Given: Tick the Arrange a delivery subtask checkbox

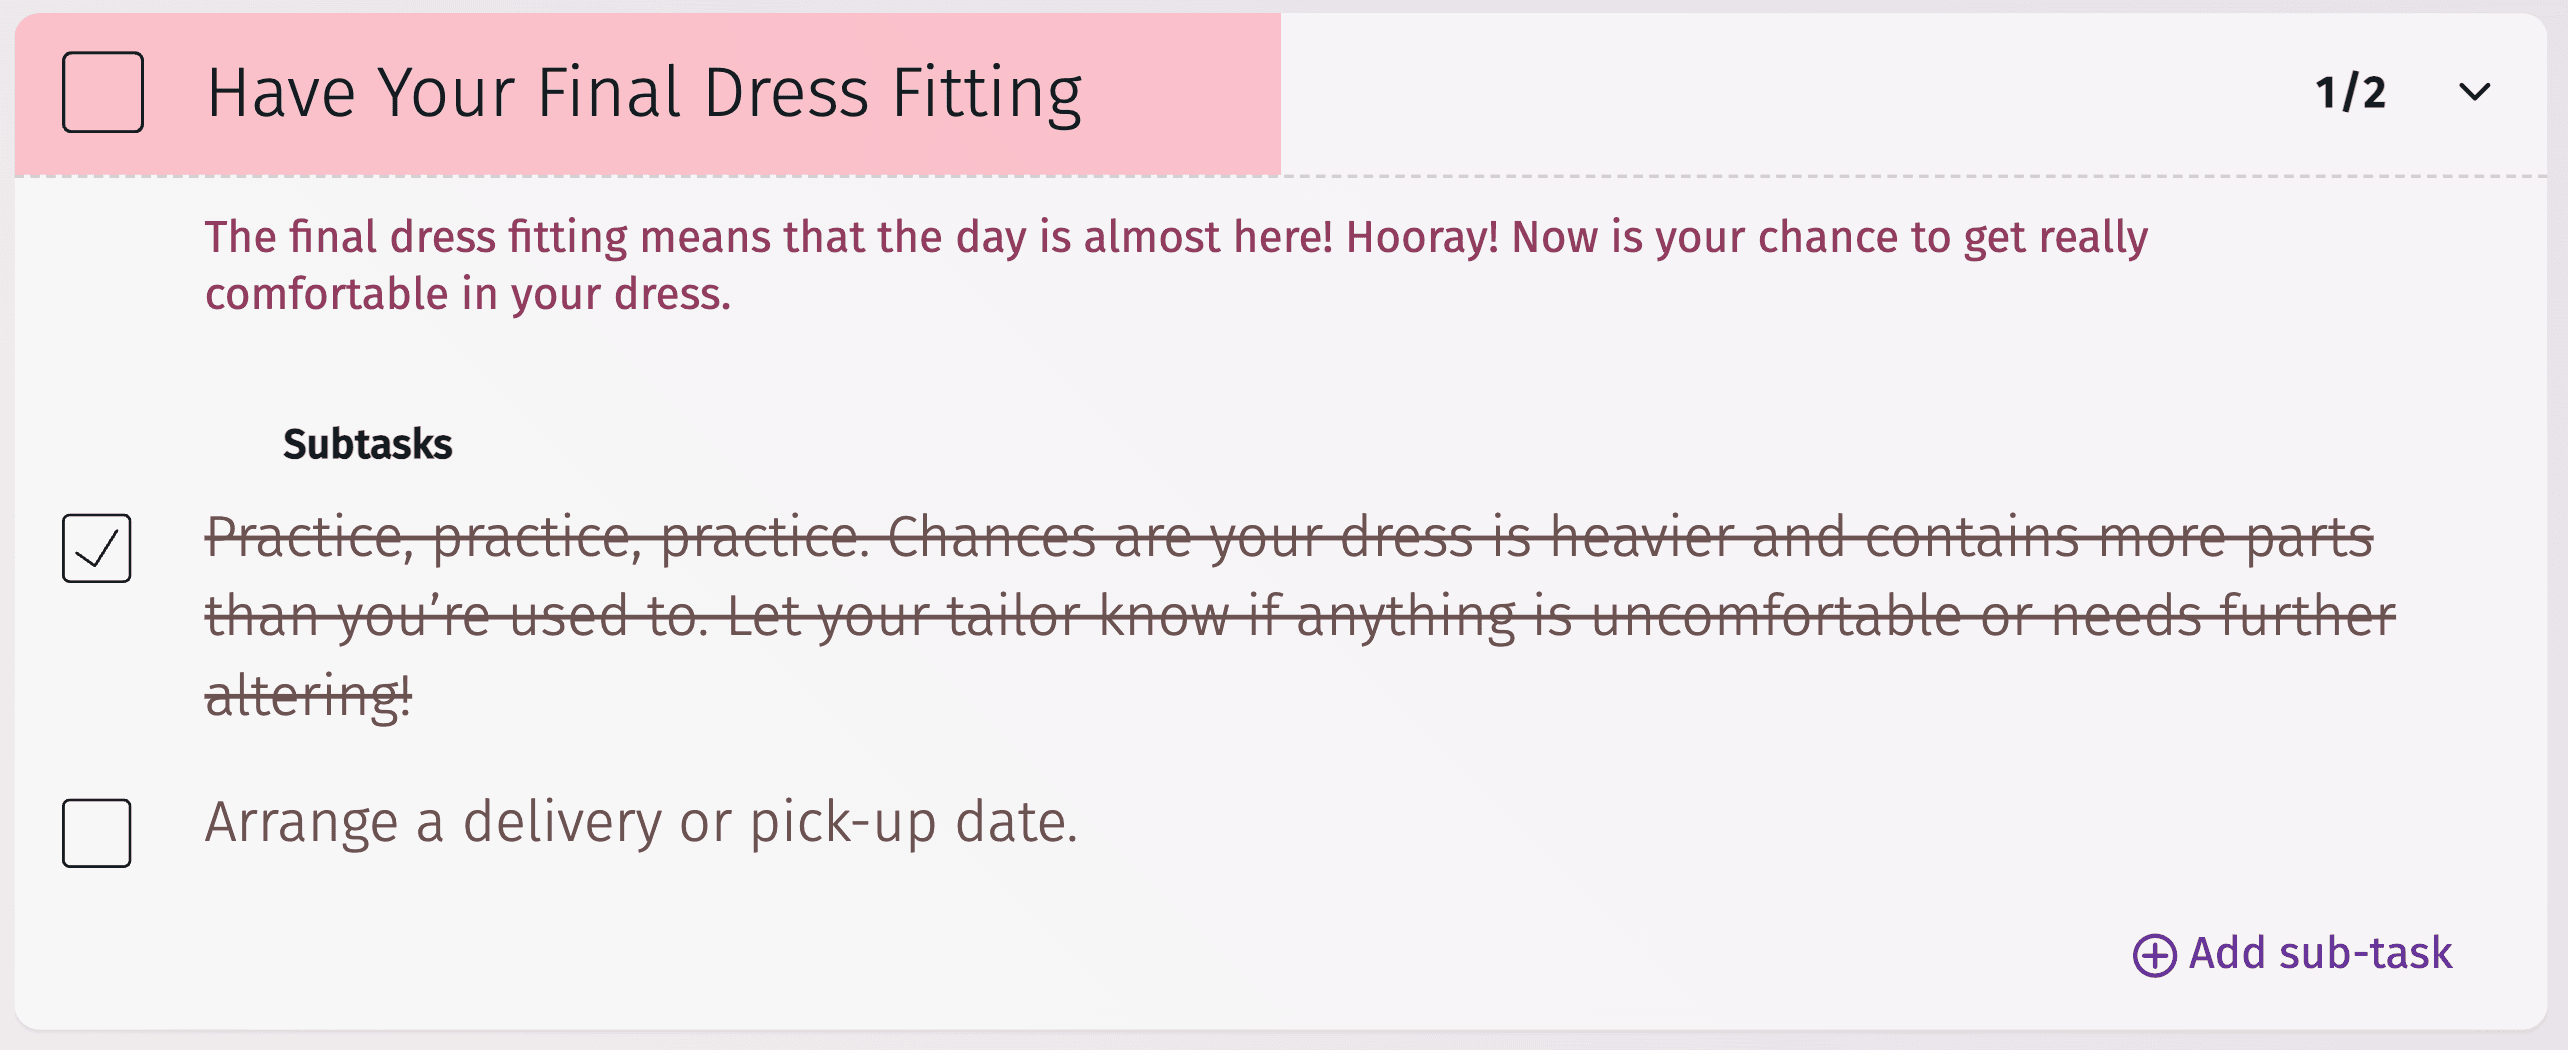Looking at the screenshot, I should [x=96, y=832].
